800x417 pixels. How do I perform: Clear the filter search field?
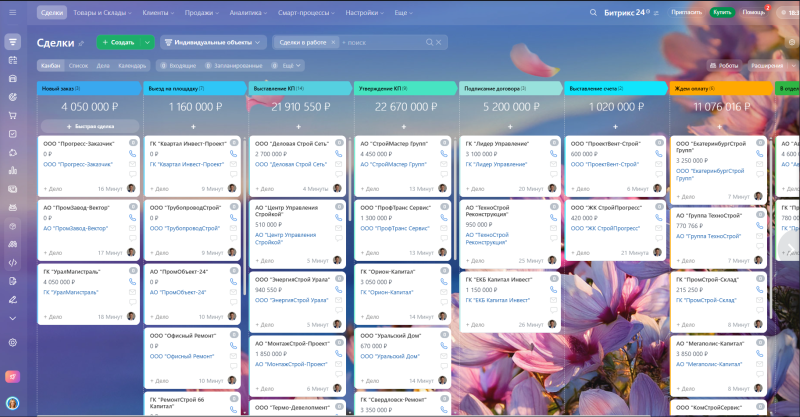click(x=438, y=42)
